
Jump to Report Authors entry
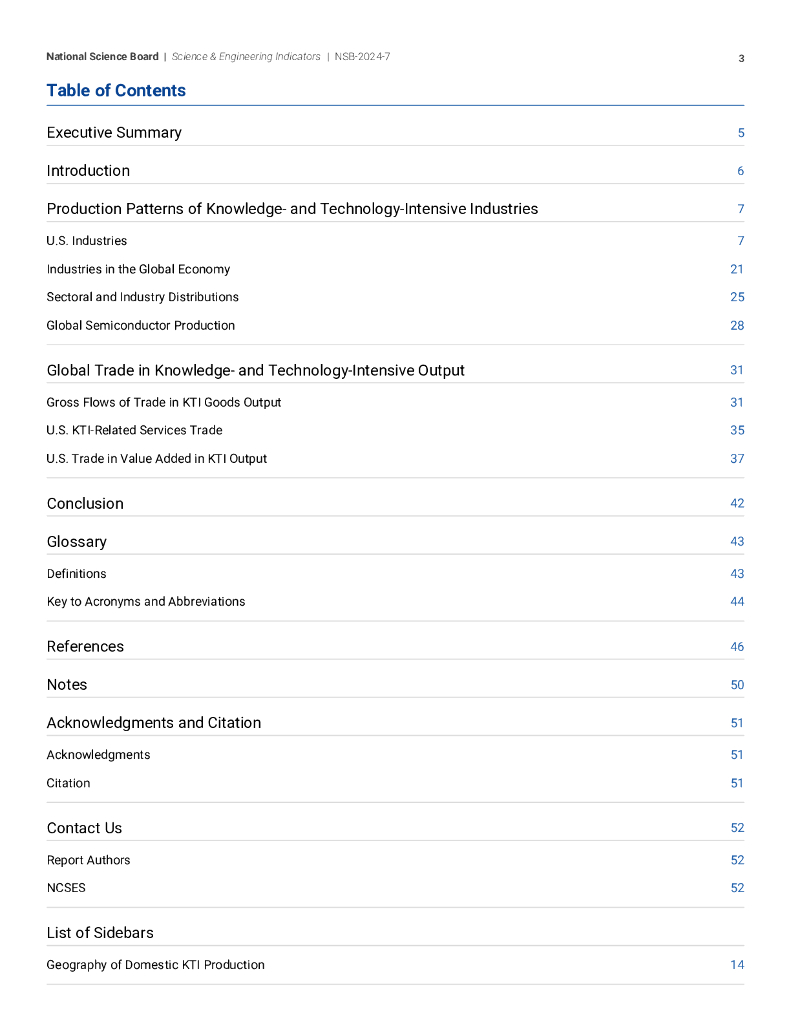coord(88,860)
